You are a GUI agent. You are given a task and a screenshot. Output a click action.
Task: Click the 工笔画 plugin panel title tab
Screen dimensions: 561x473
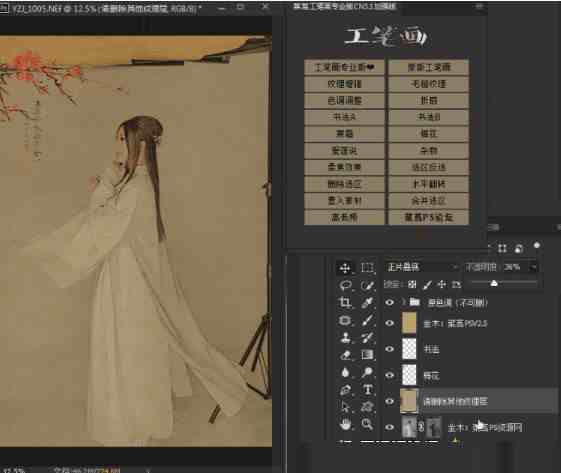pos(344,6)
